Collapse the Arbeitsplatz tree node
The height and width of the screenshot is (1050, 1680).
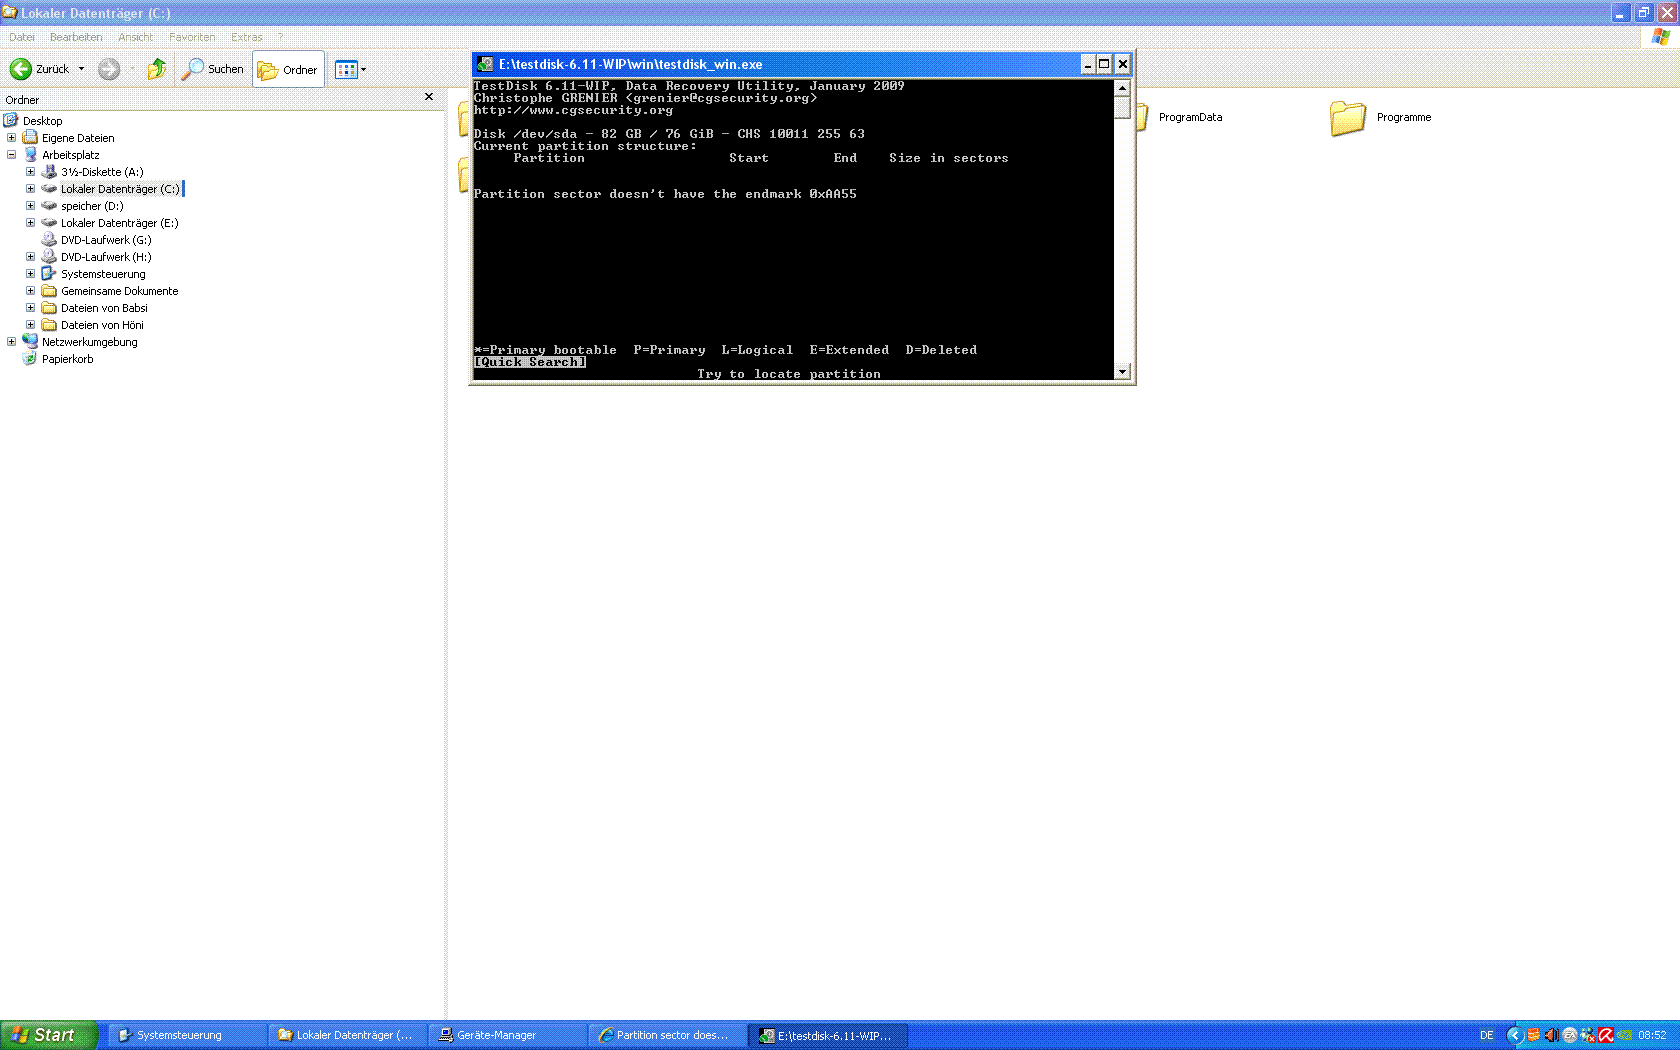click(11, 155)
